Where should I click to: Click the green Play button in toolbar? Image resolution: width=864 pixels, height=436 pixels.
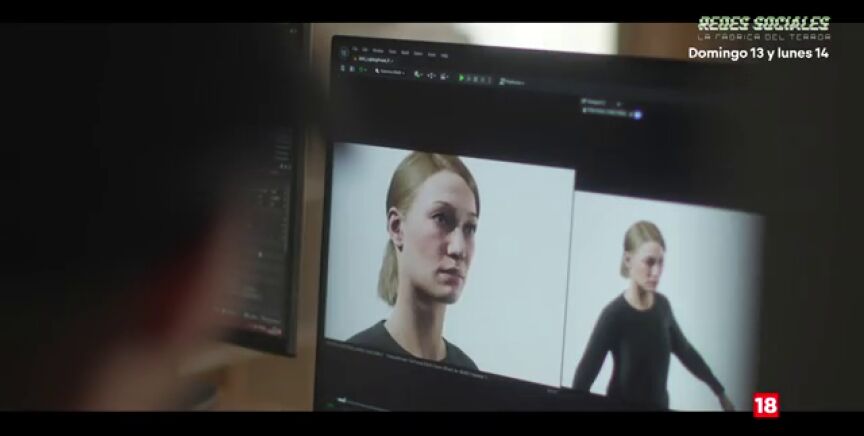tap(462, 77)
